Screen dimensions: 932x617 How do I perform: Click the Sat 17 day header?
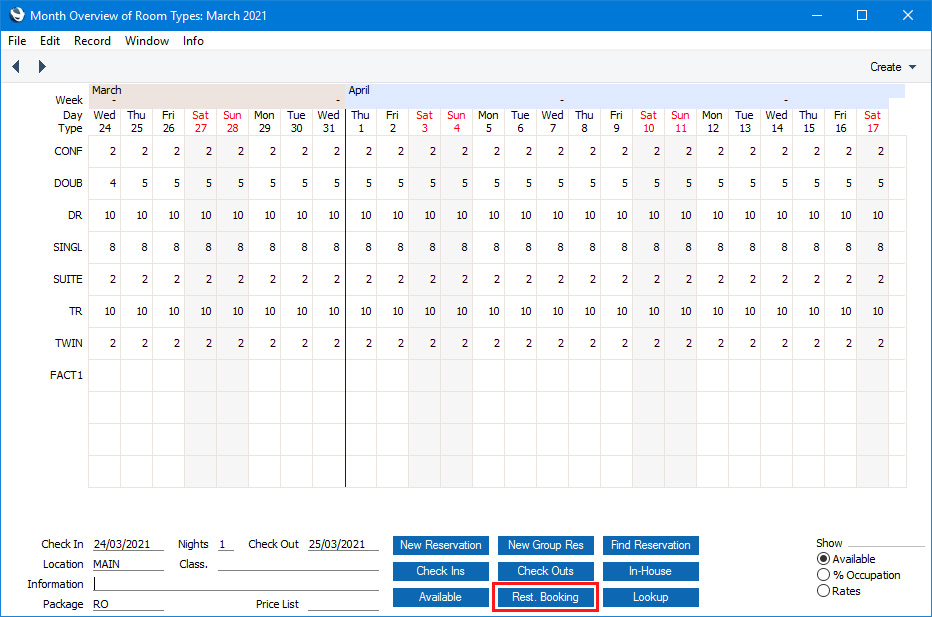[873, 121]
